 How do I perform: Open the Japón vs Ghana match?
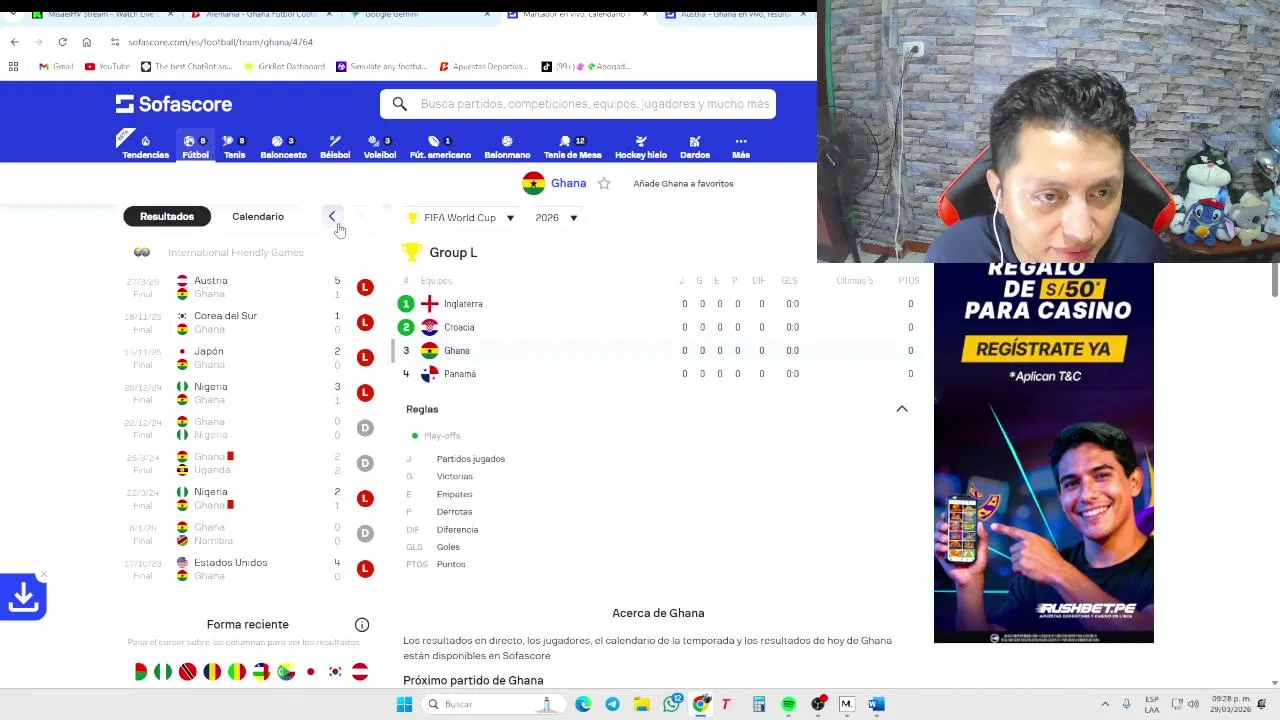pos(248,358)
